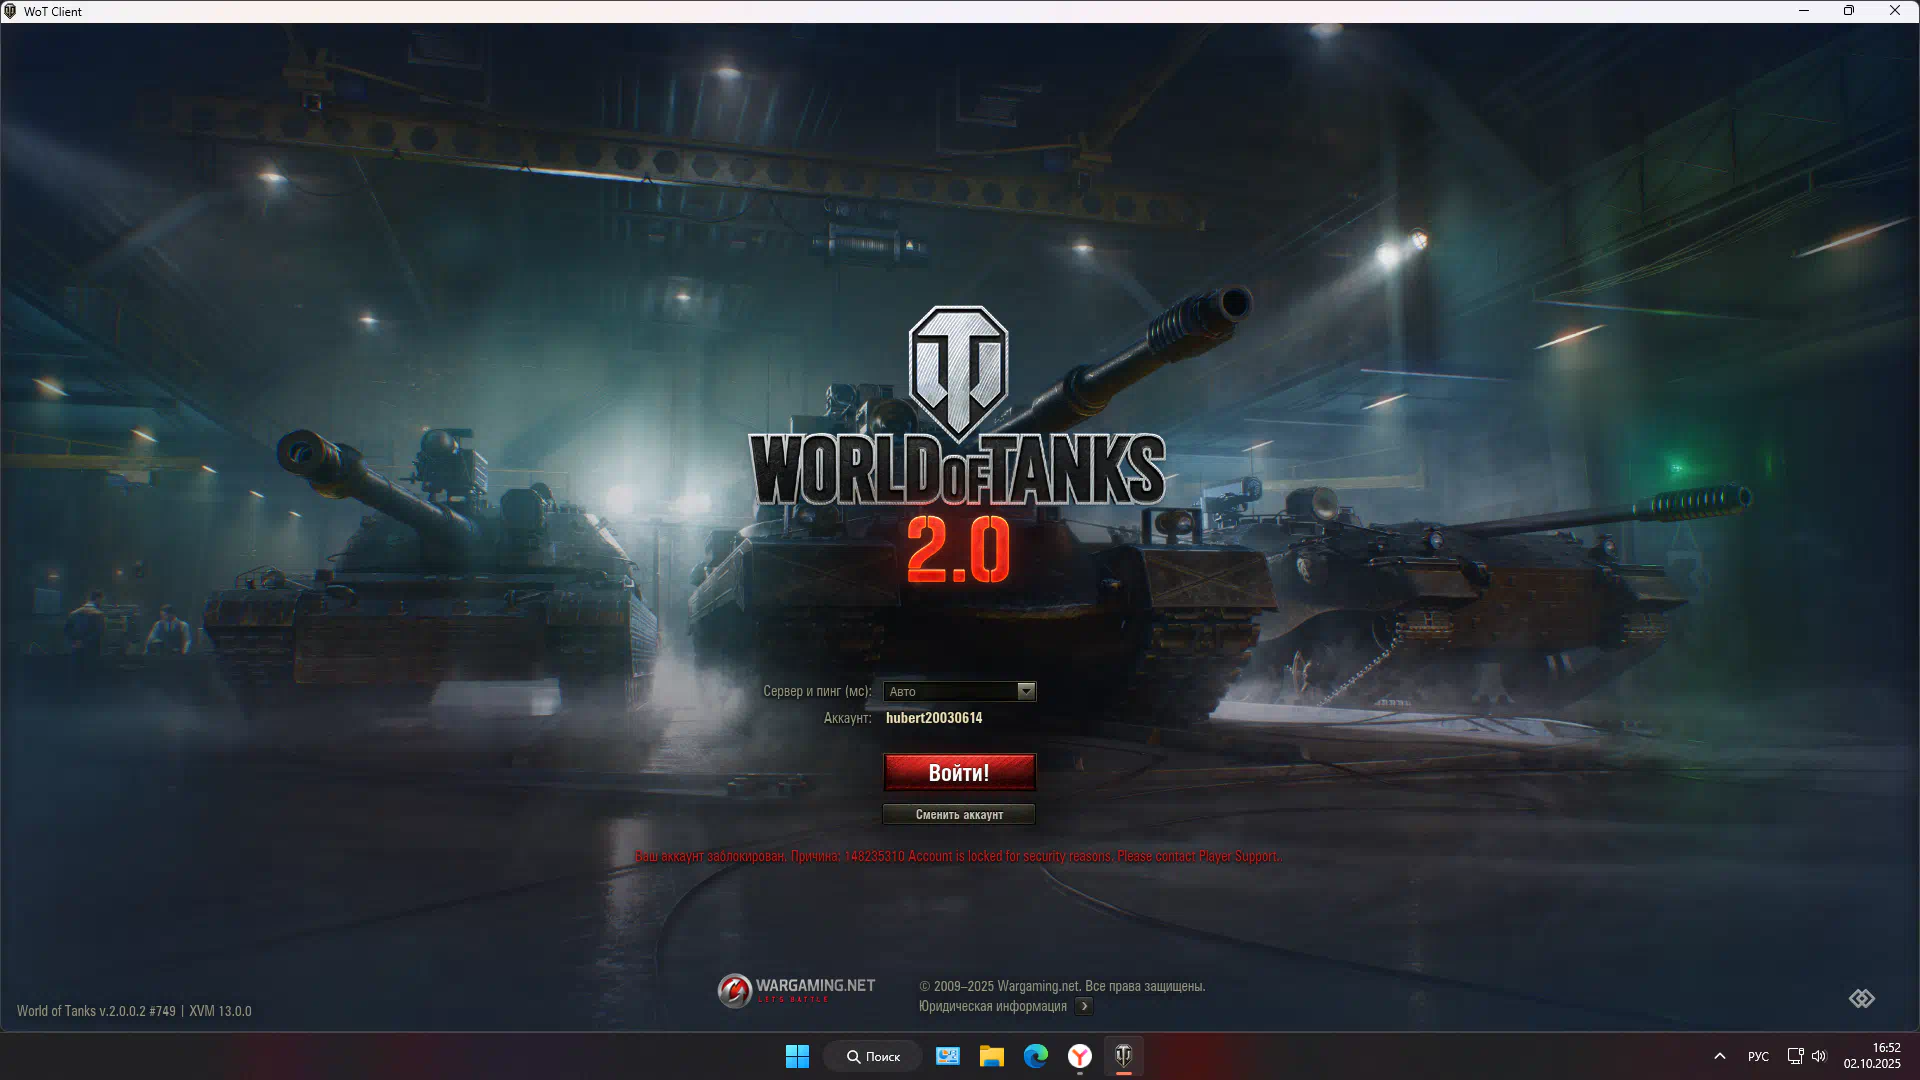Viewport: 1920px width, 1080px height.
Task: Click the server dropdown arrow
Action: tap(1026, 691)
